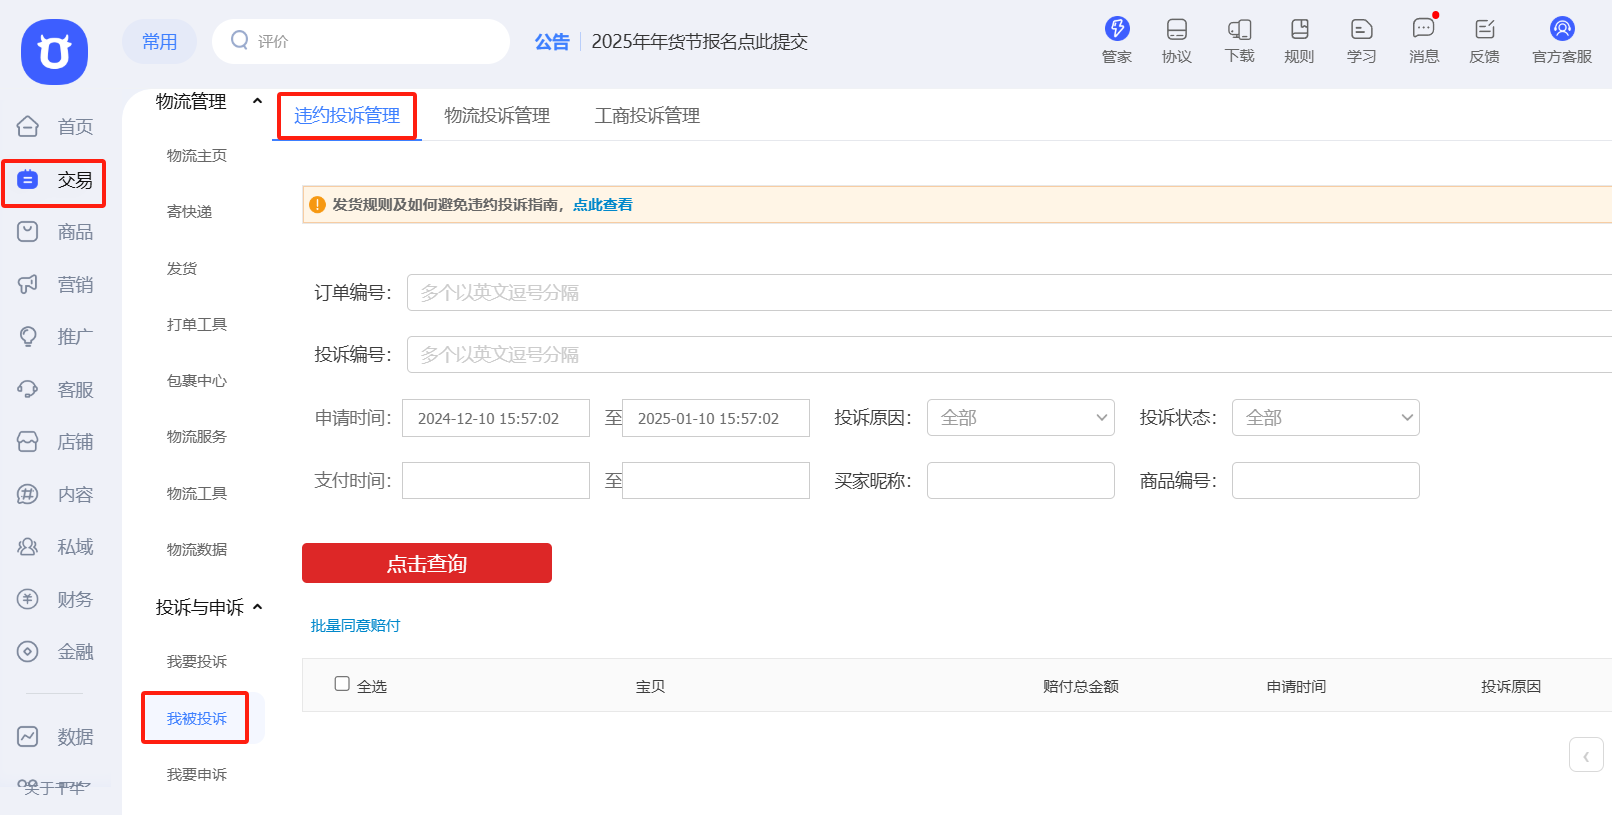Contact 官方客服 support icon
Screen dimensions: 1612x815
coord(1562,29)
